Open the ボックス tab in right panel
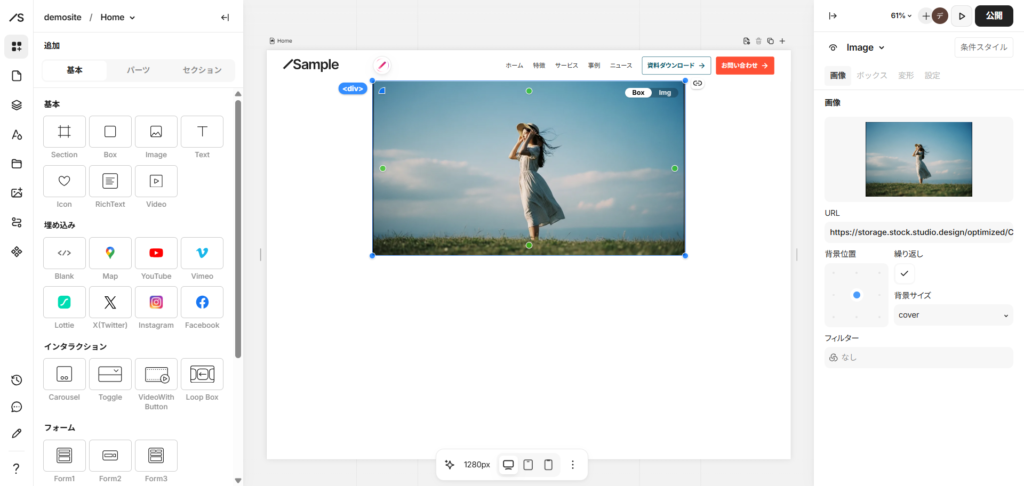 (872, 76)
